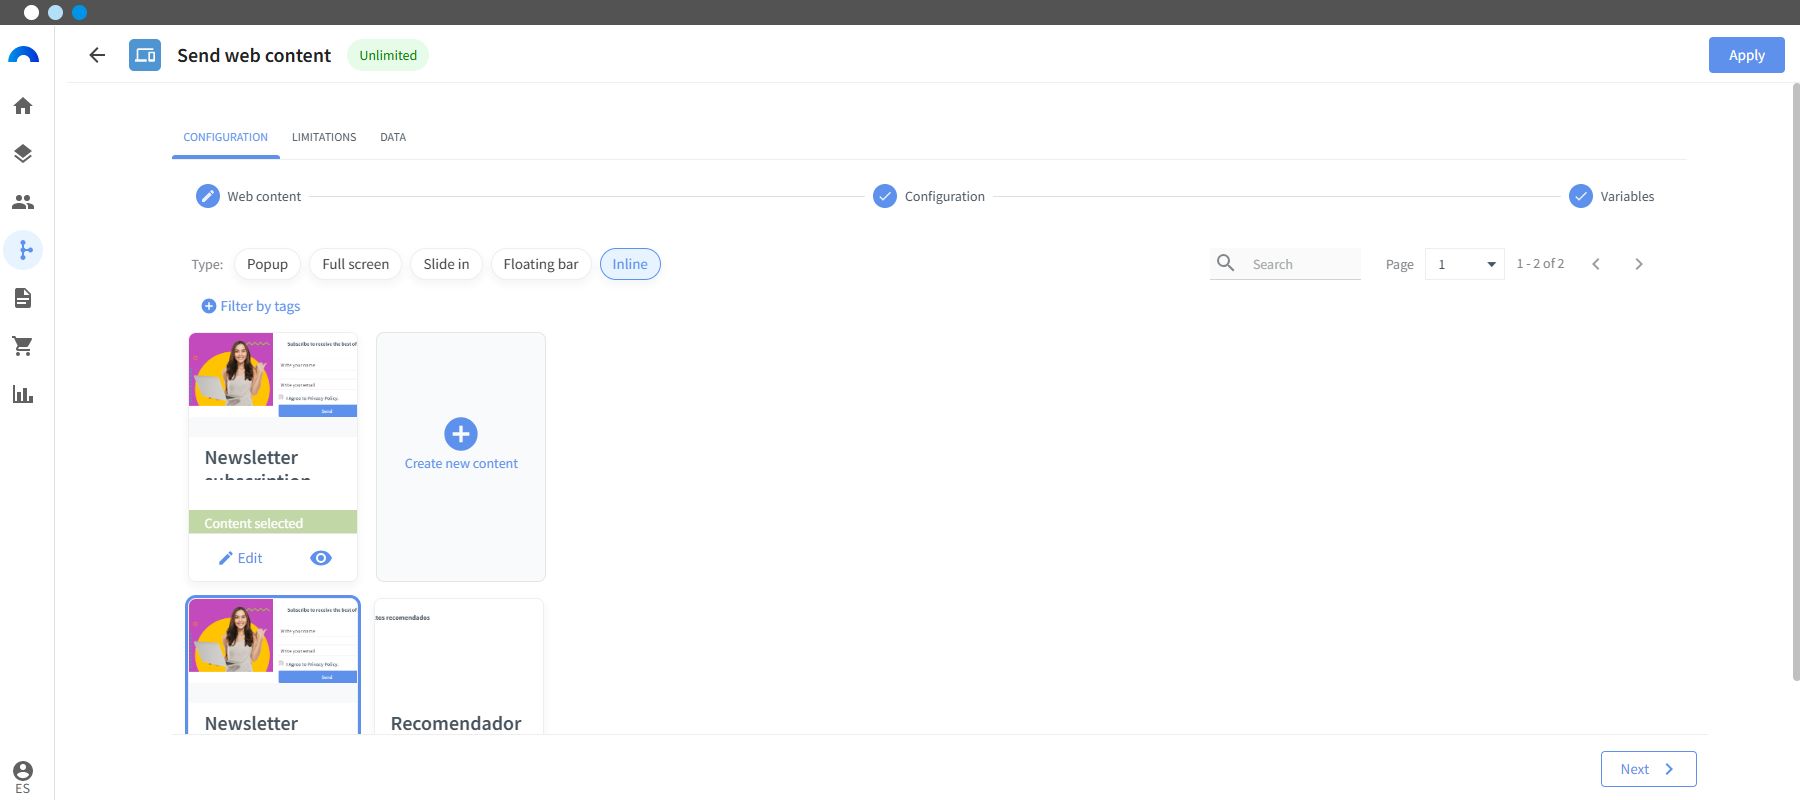The height and width of the screenshot is (800, 1800).
Task: Select the Floating bar type chip
Action: (541, 264)
